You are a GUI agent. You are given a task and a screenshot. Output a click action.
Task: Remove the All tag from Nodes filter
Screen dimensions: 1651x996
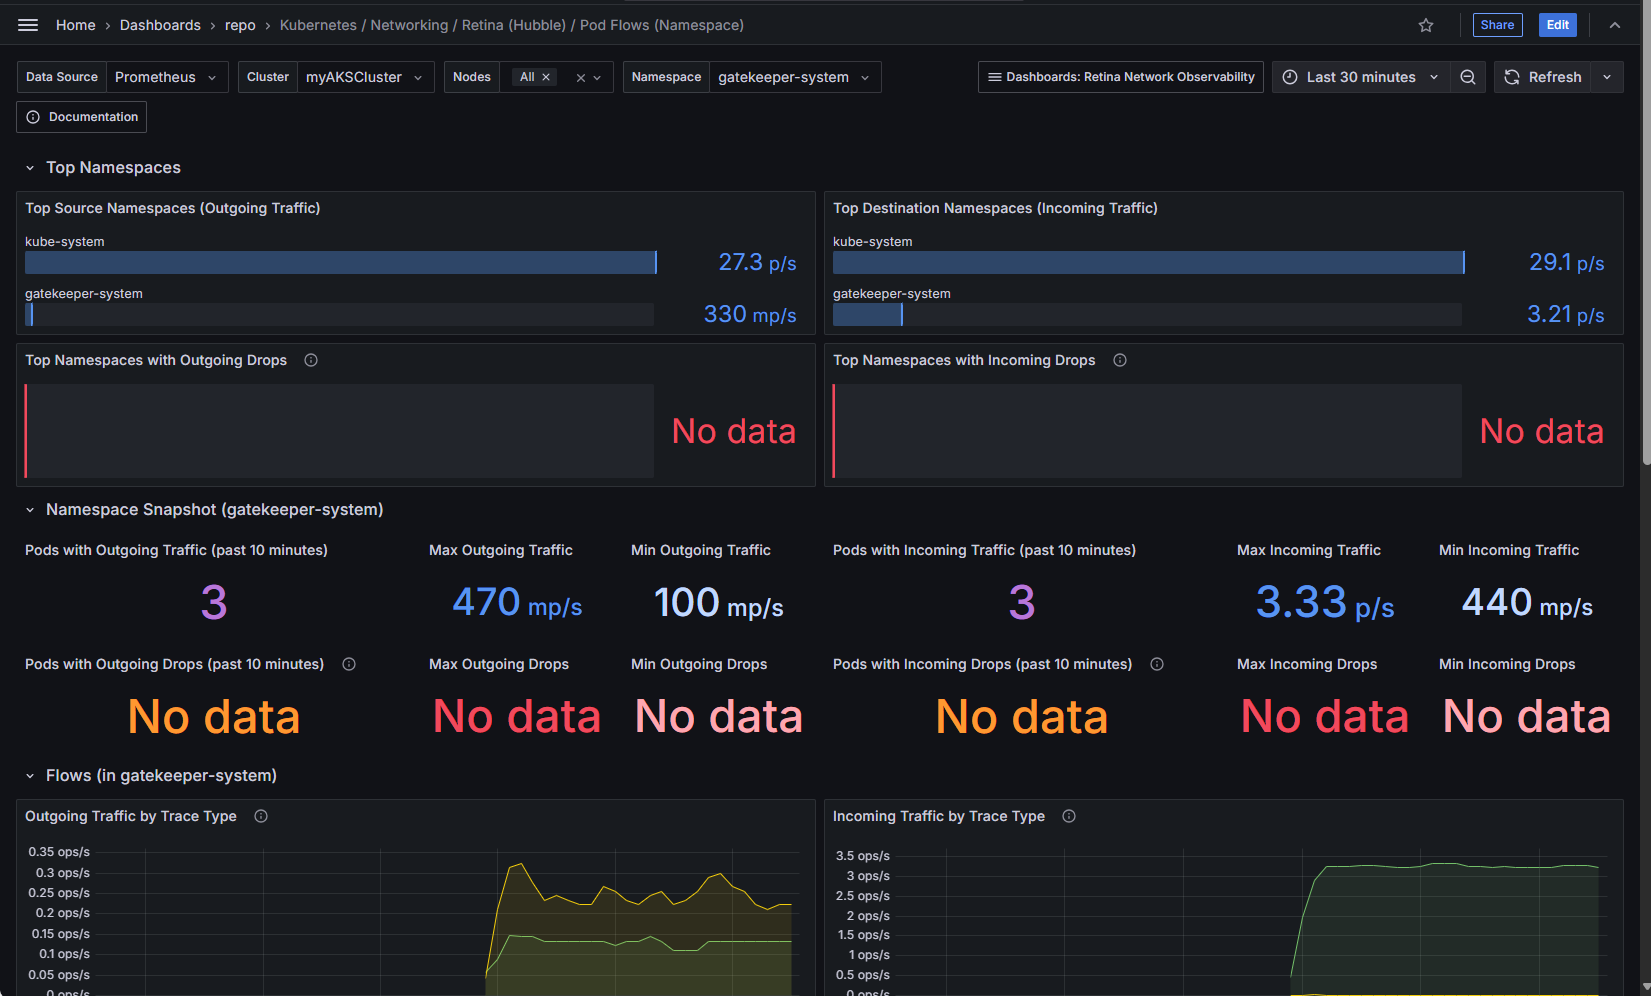click(x=546, y=77)
